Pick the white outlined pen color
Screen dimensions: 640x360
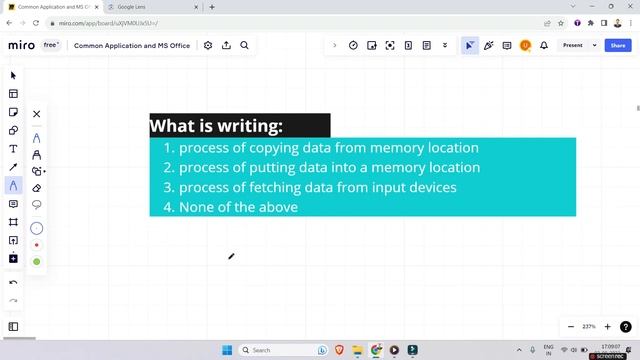(37, 228)
